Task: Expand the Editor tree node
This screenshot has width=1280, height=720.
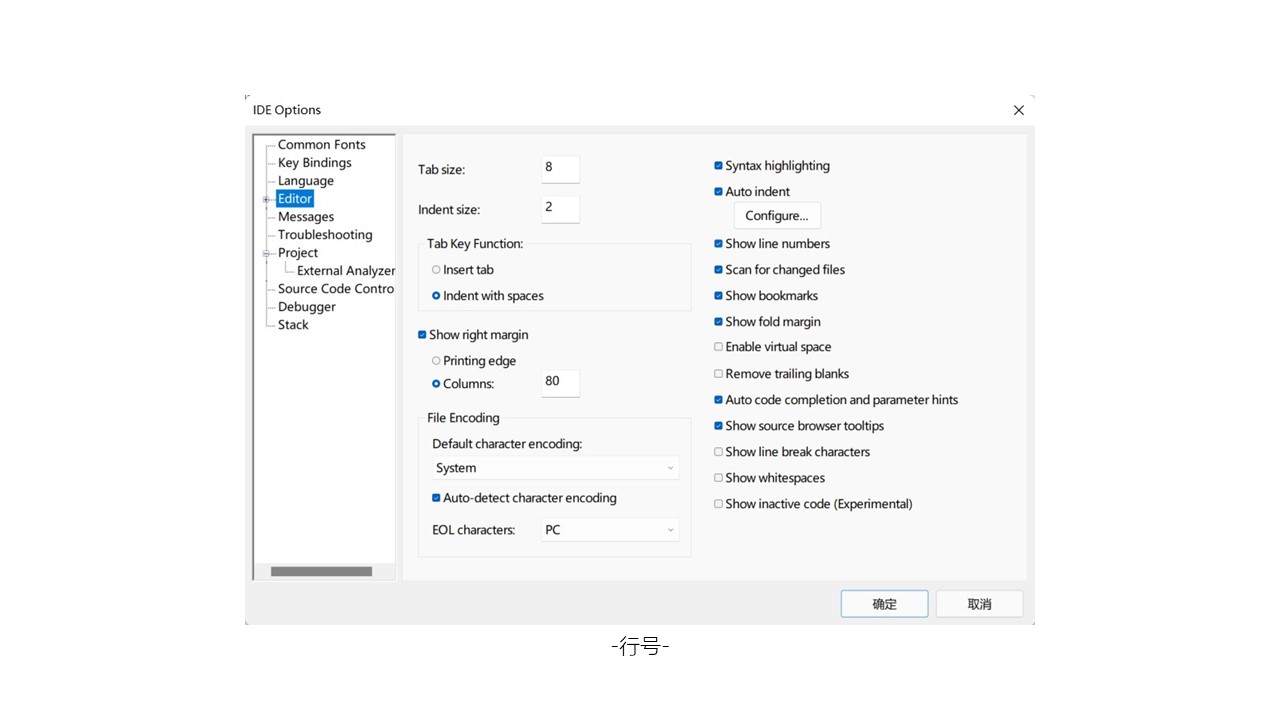Action: click(266, 199)
